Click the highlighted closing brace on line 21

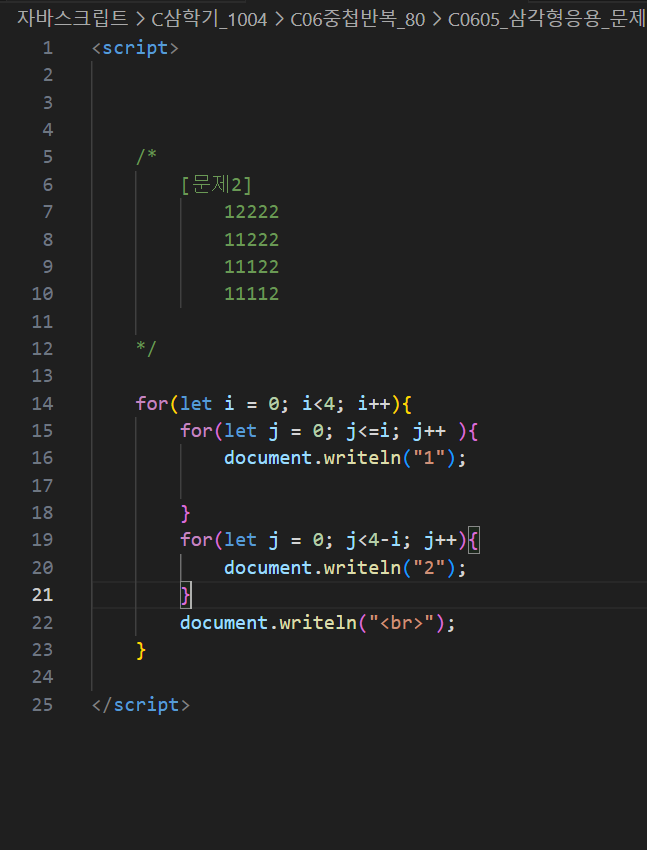click(x=186, y=595)
